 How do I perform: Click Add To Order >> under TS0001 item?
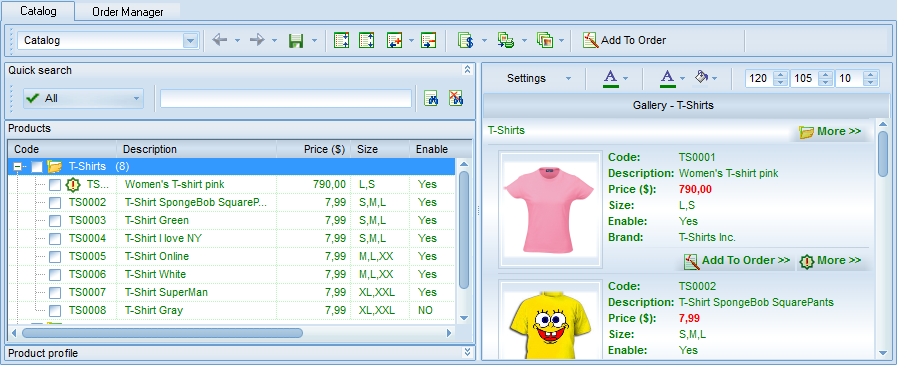737,261
